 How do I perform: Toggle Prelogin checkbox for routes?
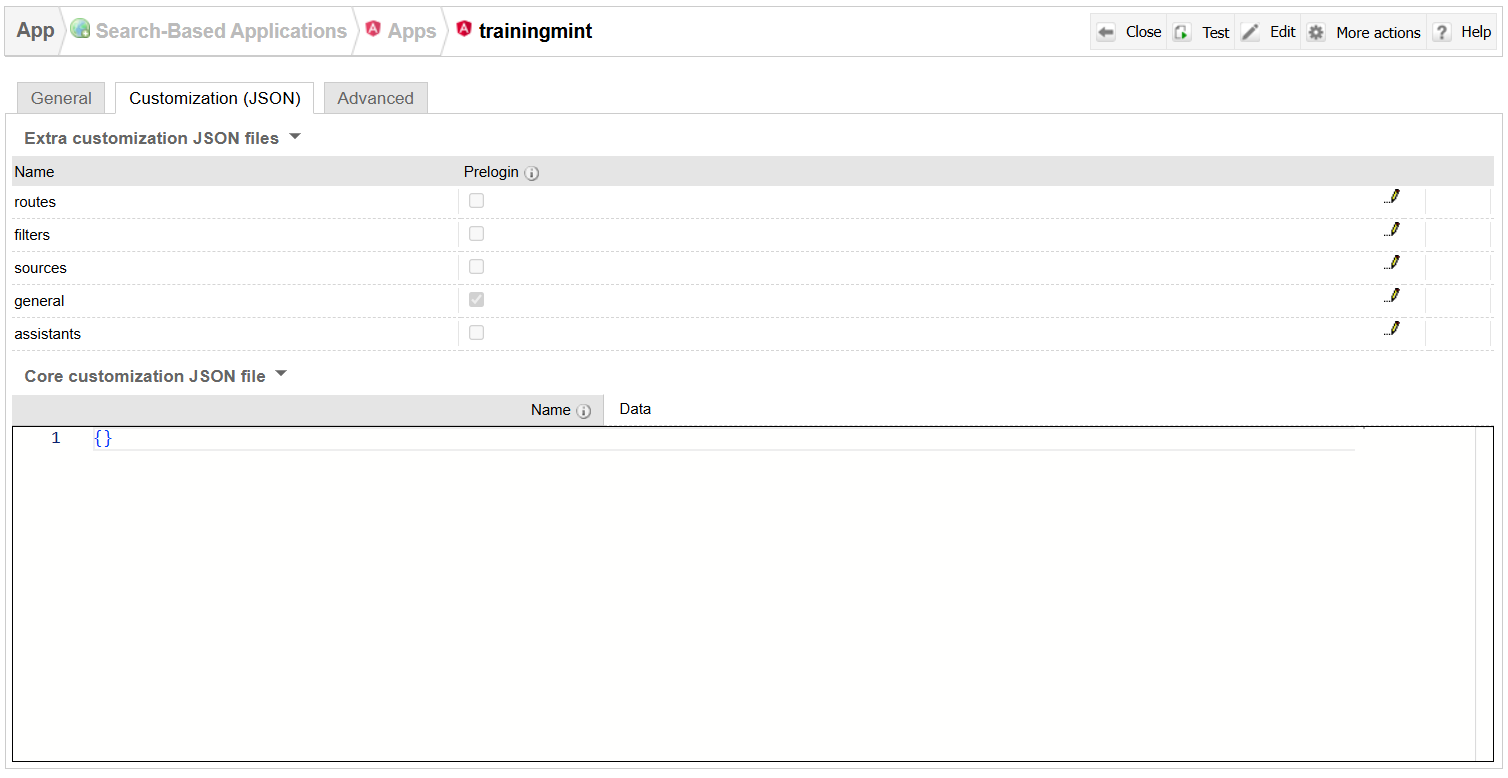coord(477,200)
